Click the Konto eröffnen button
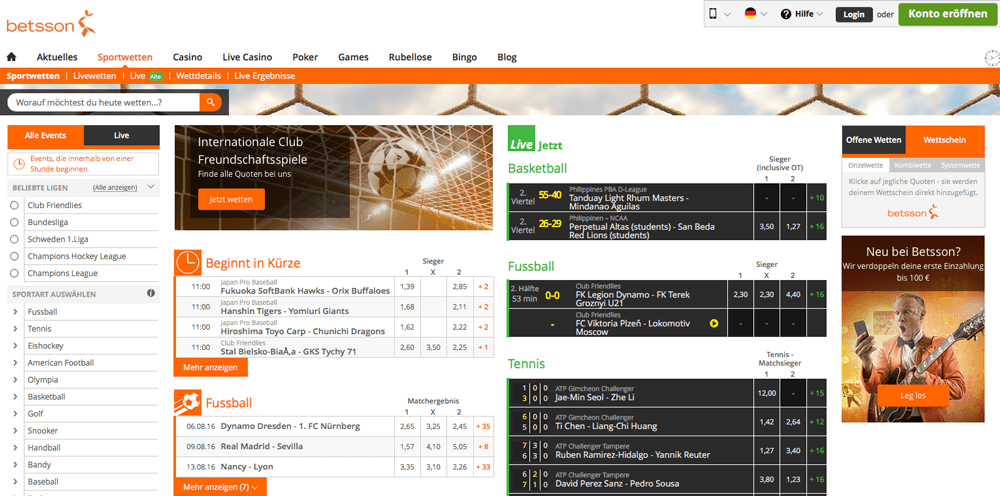This screenshot has height=496, width=1000. [x=948, y=13]
